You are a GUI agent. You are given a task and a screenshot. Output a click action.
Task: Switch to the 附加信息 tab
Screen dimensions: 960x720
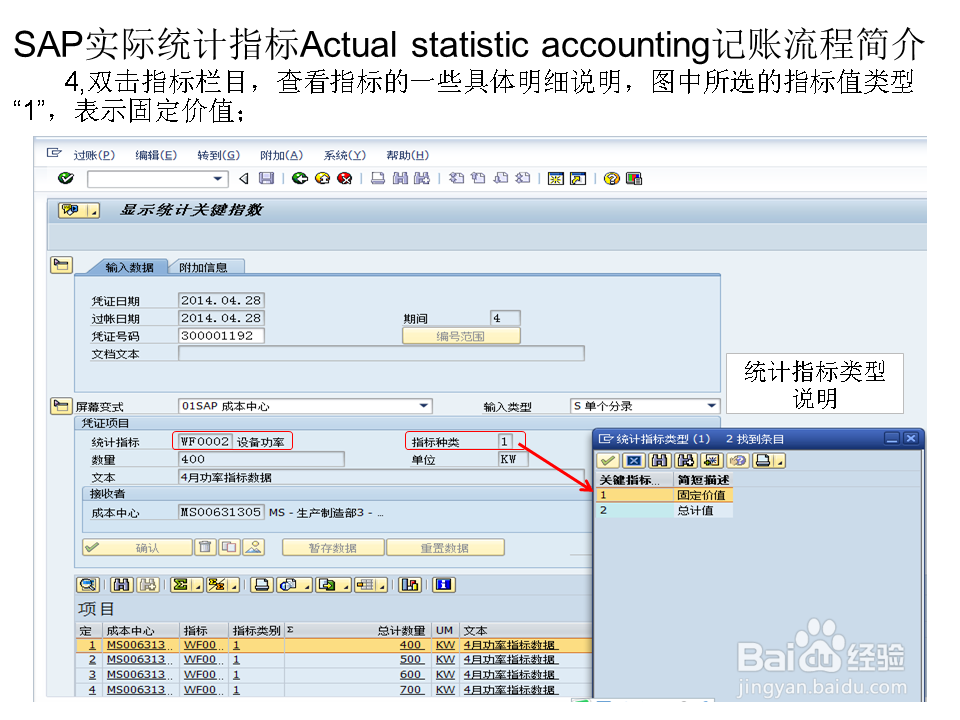click(x=203, y=268)
